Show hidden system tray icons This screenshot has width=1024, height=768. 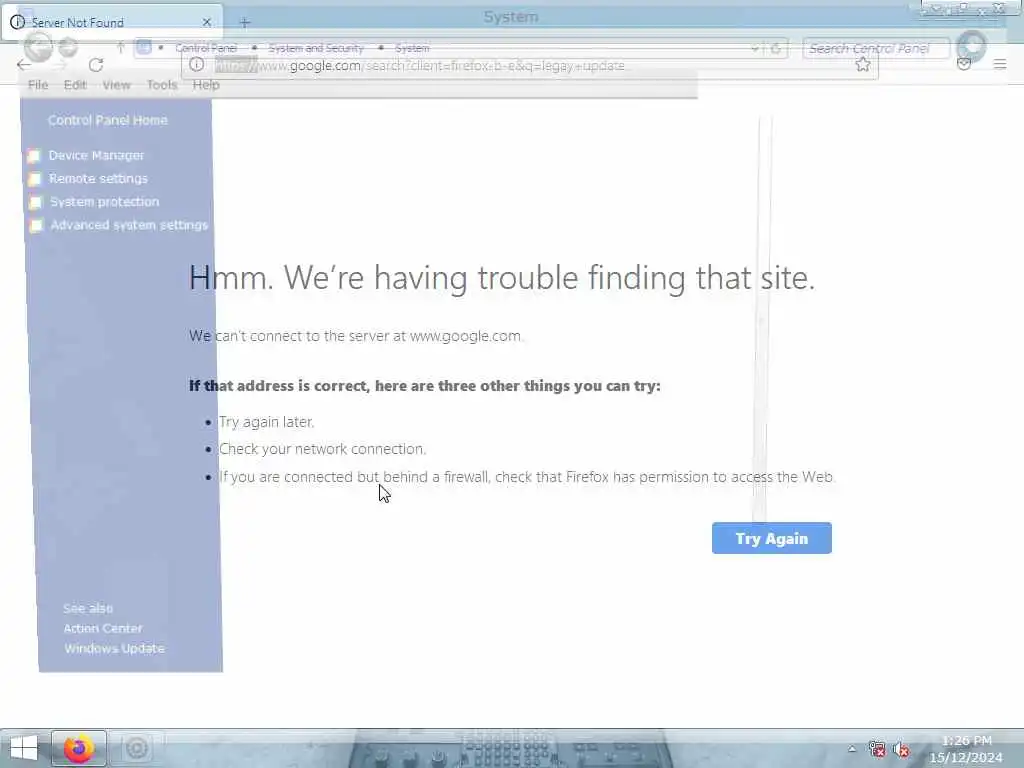pyautogui.click(x=852, y=749)
